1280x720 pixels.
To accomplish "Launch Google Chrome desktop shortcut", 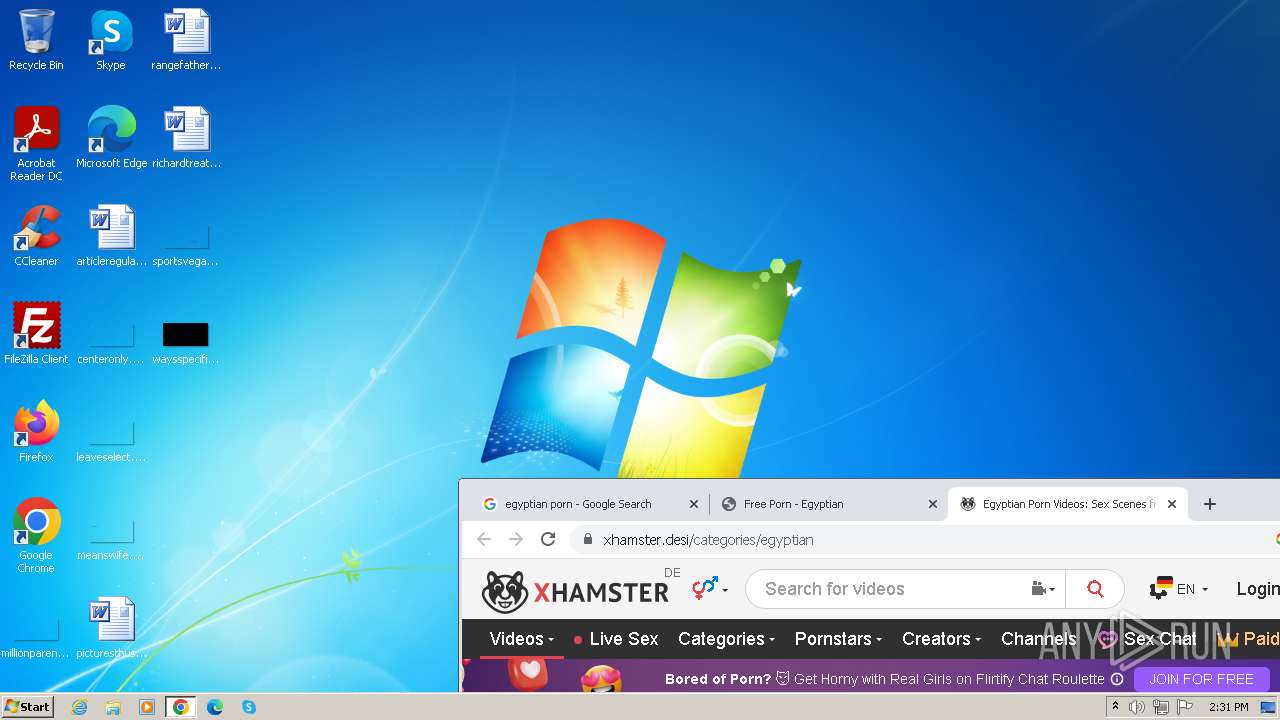I will (36, 535).
